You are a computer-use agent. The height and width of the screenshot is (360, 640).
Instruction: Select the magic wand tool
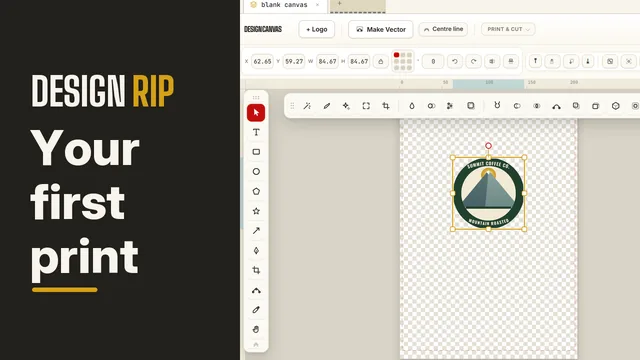(x=307, y=106)
